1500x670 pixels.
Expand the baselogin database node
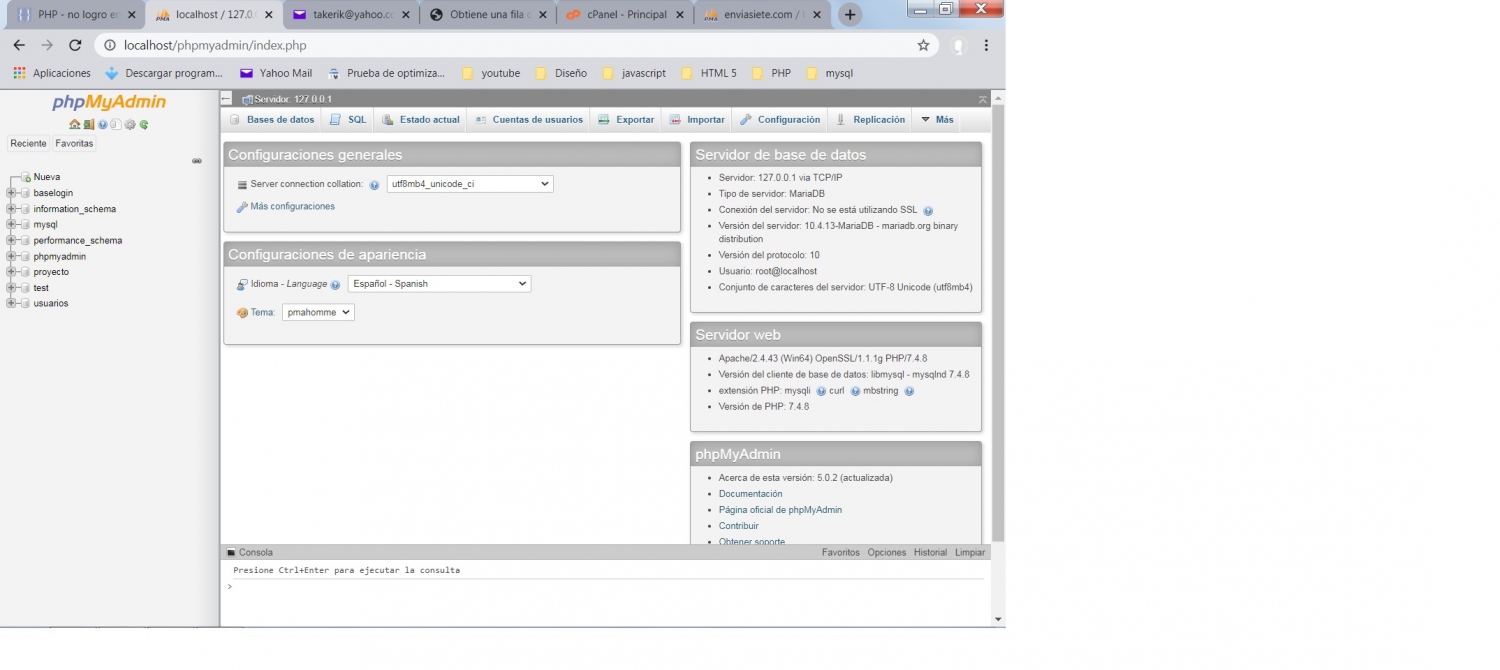[x=11, y=193]
